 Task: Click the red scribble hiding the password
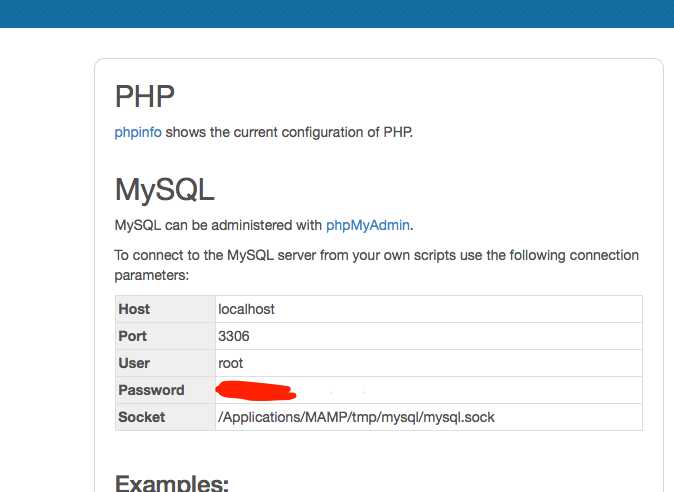tap(256, 391)
